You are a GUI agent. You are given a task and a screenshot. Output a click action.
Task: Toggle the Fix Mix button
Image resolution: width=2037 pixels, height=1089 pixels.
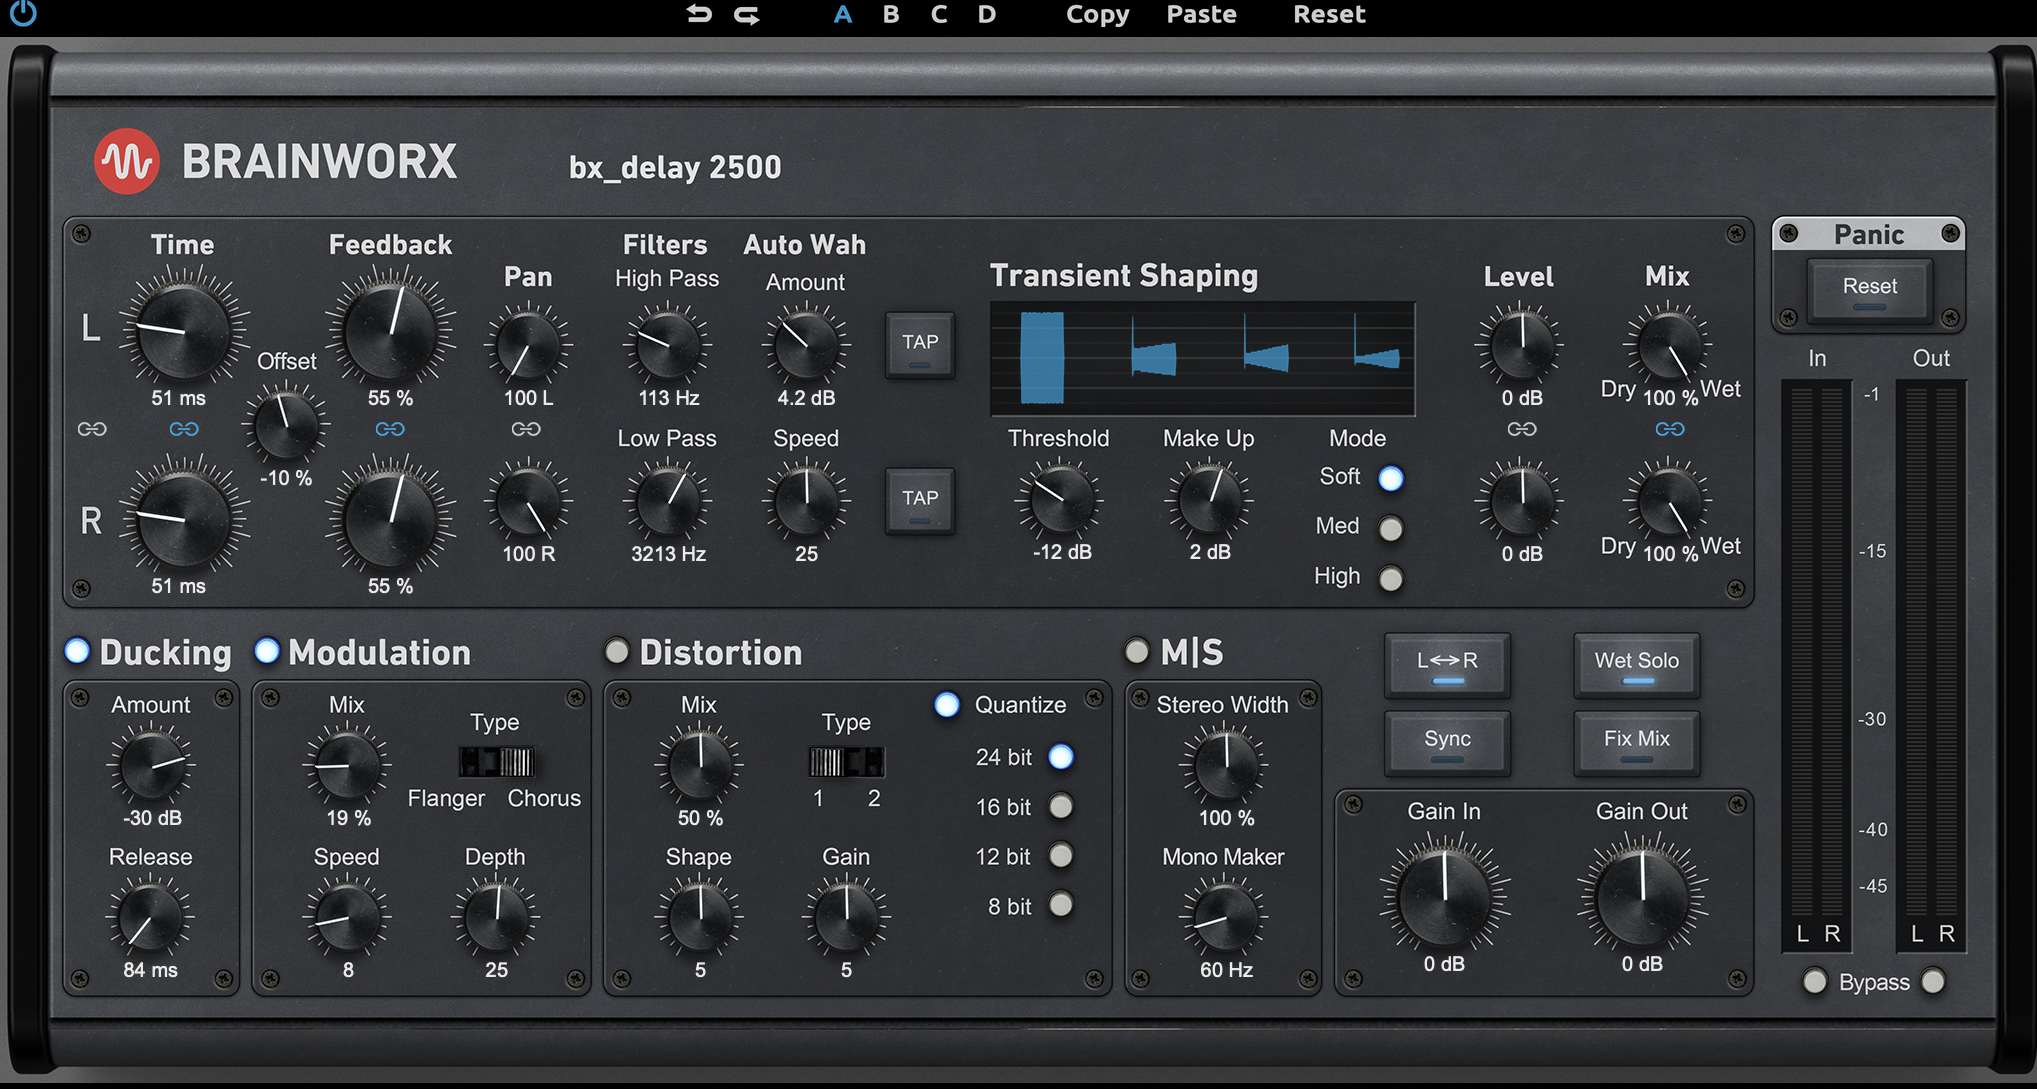click(x=1637, y=743)
